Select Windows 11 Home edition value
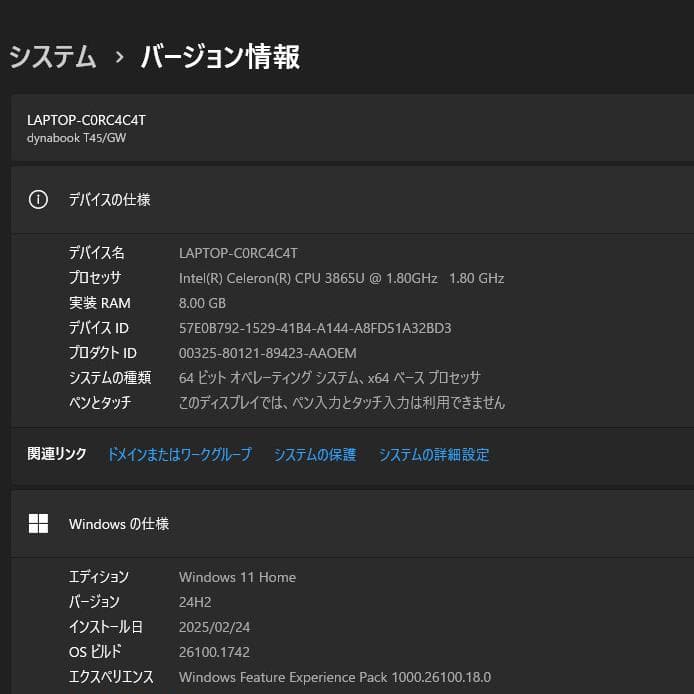Screen dimensions: 694x694 point(237,577)
